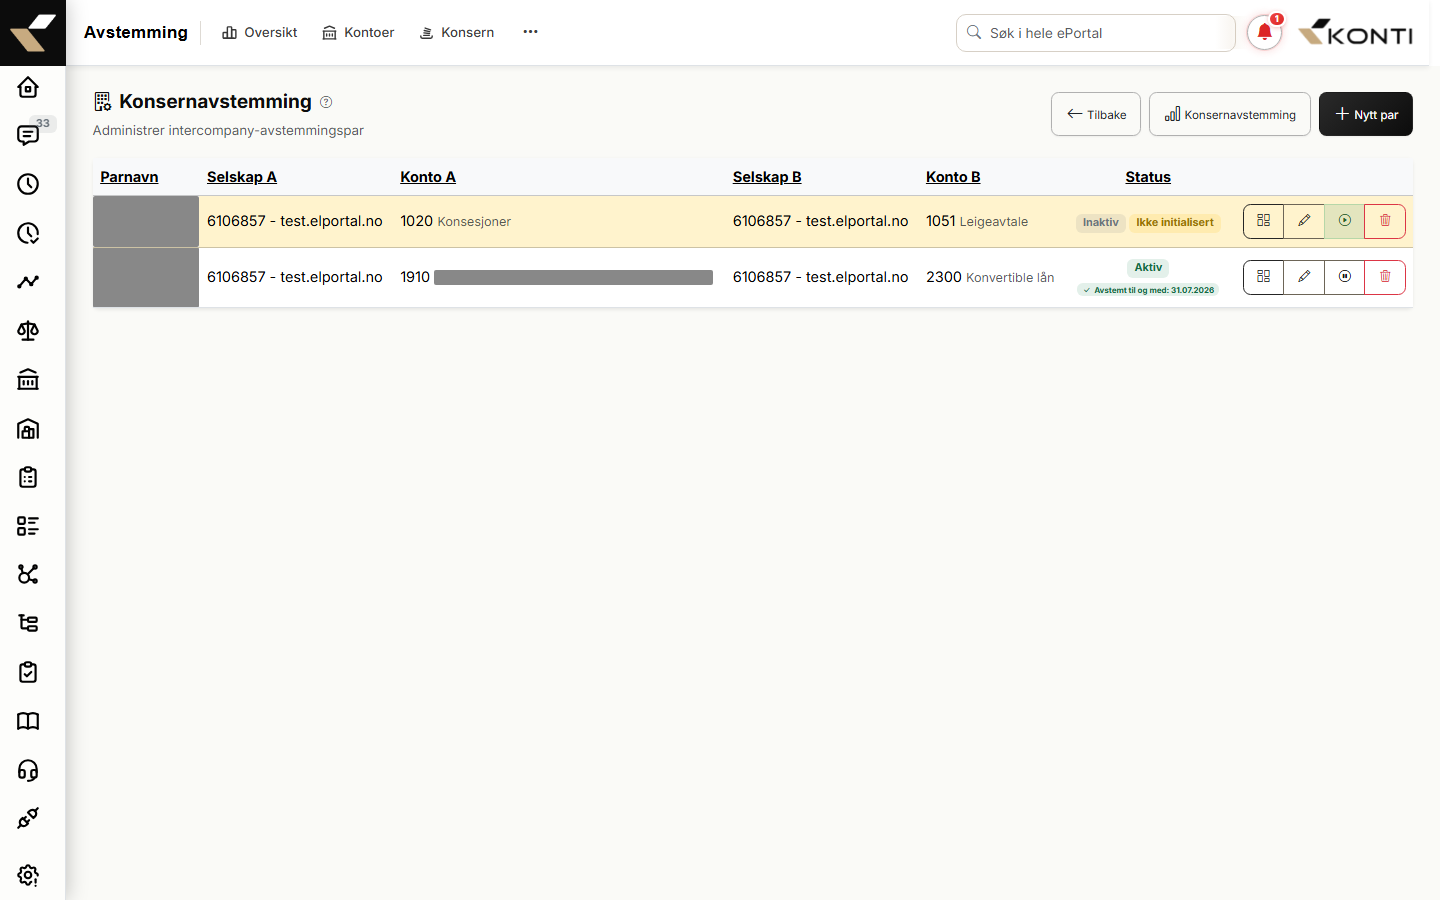The image size is (1440, 900).
Task: Delete the 1020 Konsesjoner pair
Action: coord(1385,221)
